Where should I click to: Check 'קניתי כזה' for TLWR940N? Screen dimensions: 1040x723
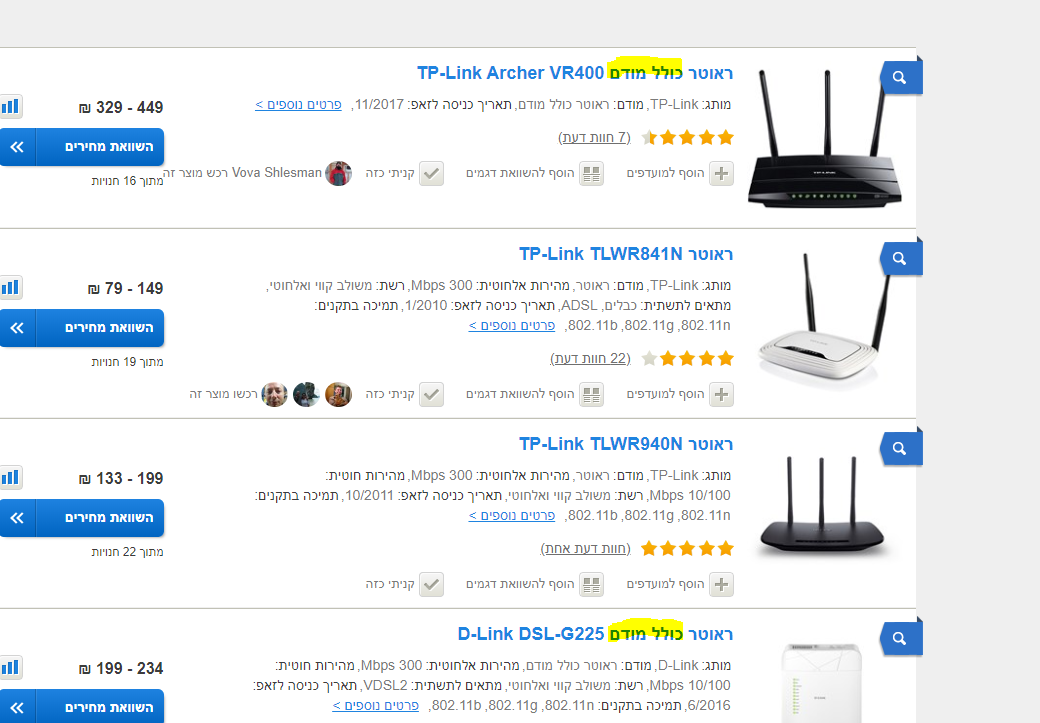click(431, 584)
